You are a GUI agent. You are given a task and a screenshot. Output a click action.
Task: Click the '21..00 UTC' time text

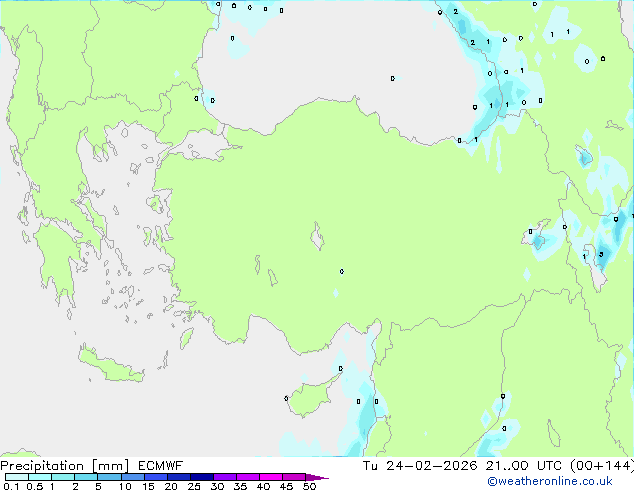pyautogui.click(x=524, y=466)
